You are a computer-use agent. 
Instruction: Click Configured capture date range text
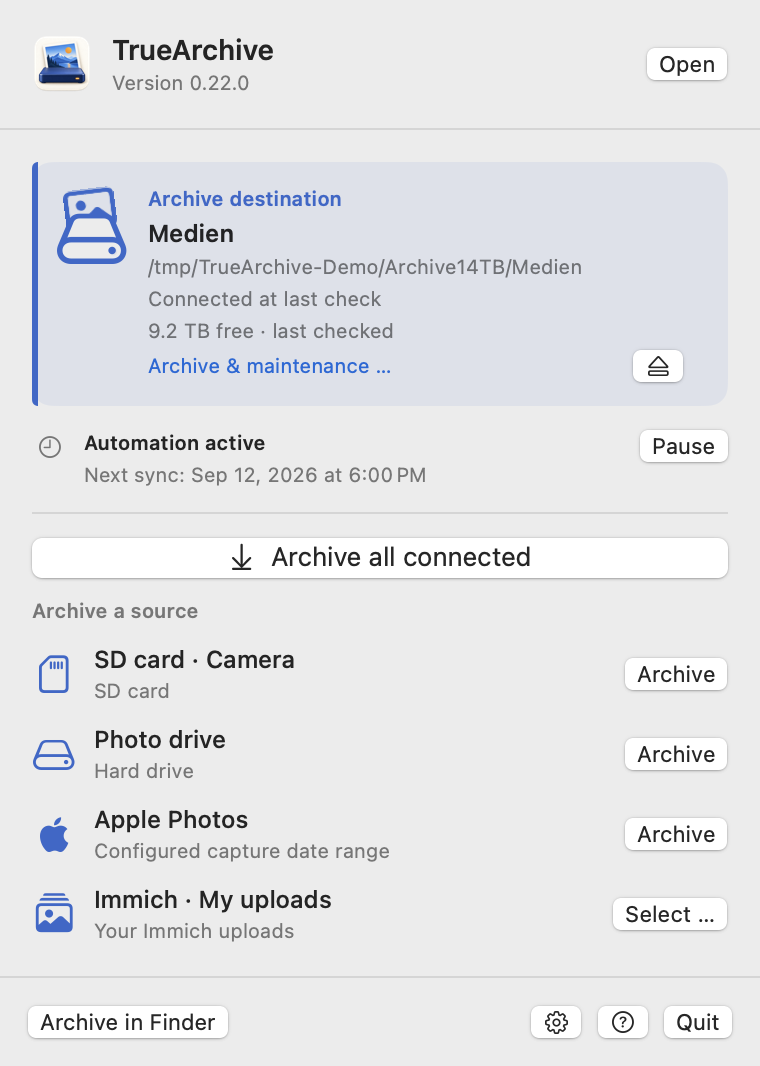(242, 851)
